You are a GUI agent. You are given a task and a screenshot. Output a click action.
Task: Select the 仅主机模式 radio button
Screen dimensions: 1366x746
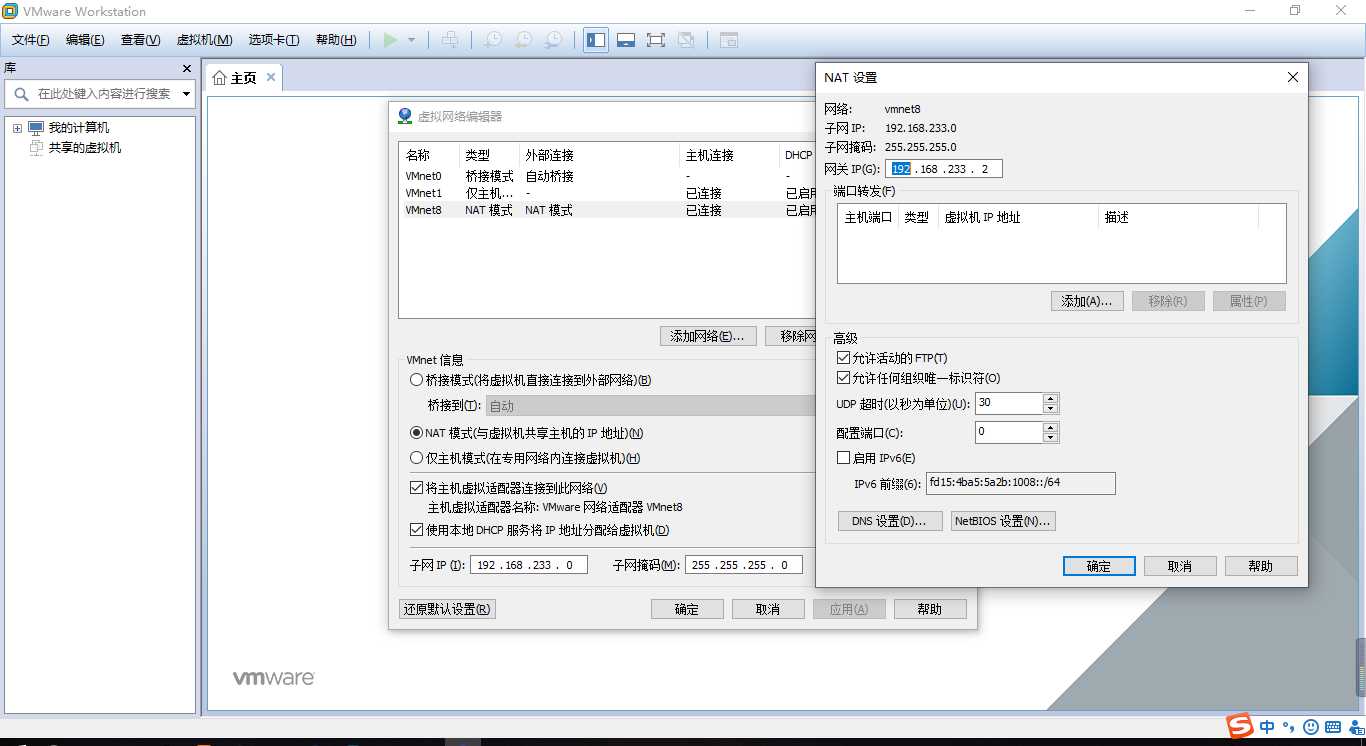click(x=416, y=458)
